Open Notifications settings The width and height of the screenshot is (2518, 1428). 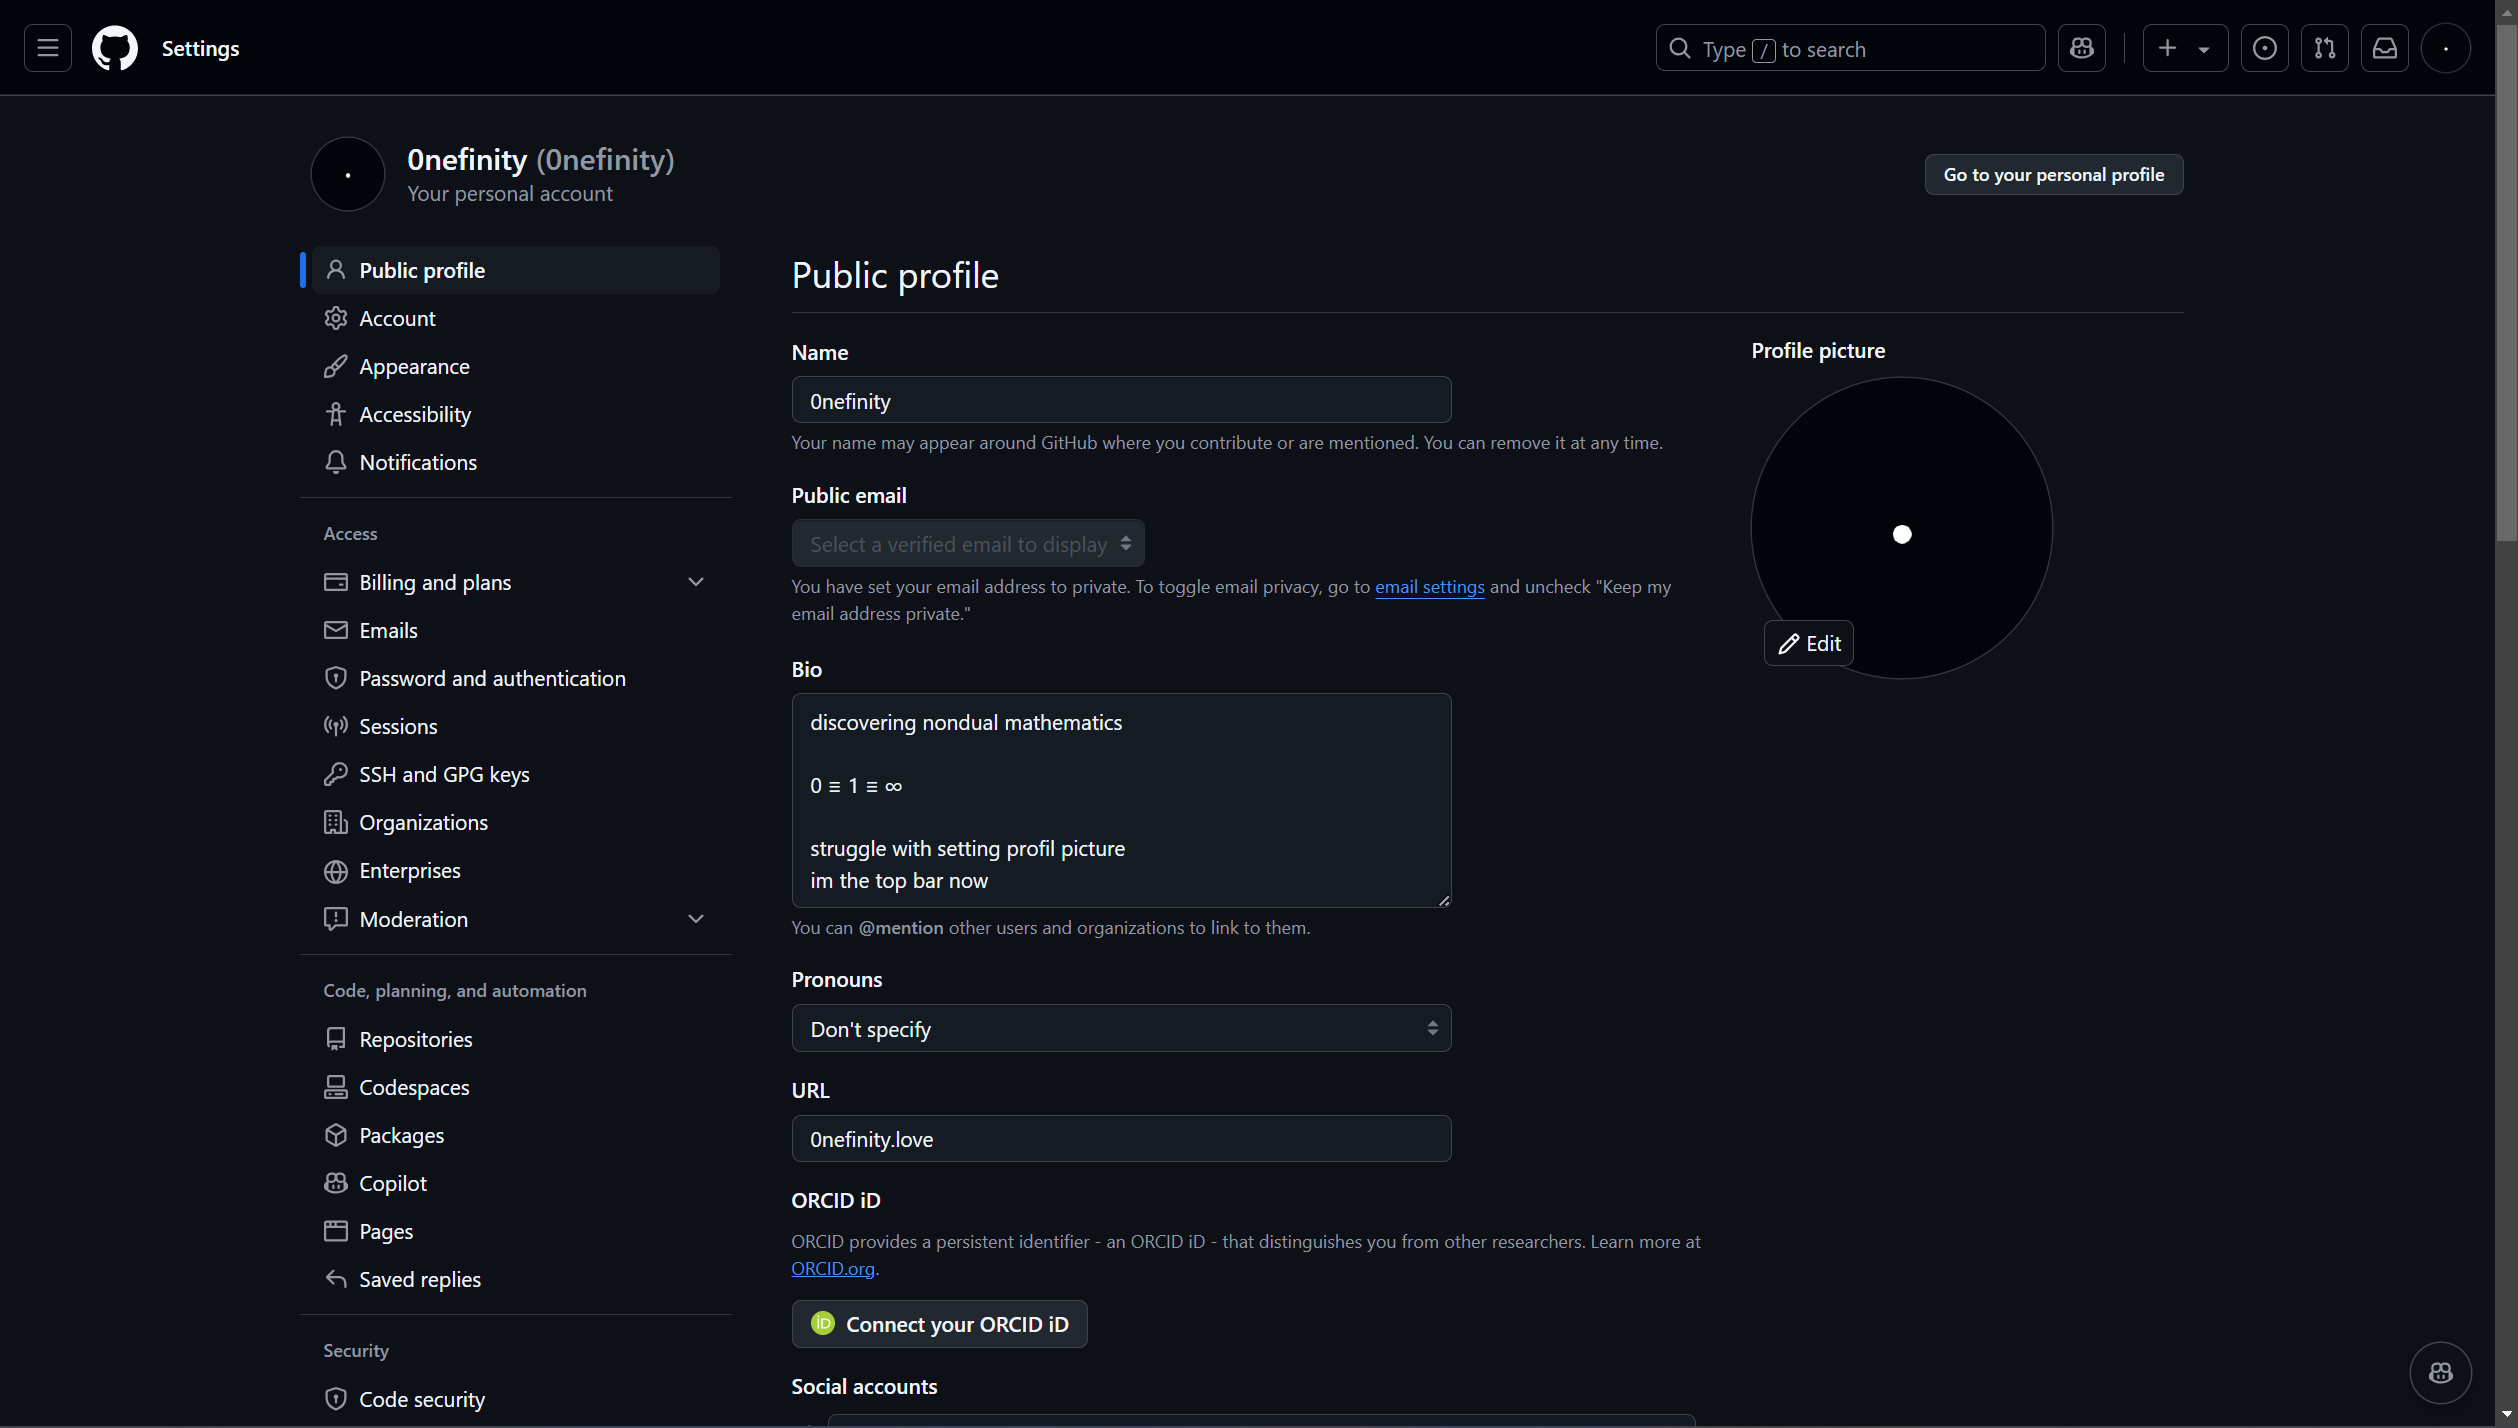516,462
